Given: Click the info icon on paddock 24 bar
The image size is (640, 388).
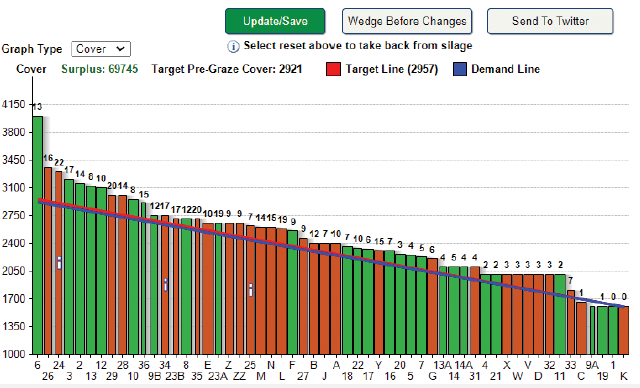Looking at the screenshot, I should tap(59, 263).
